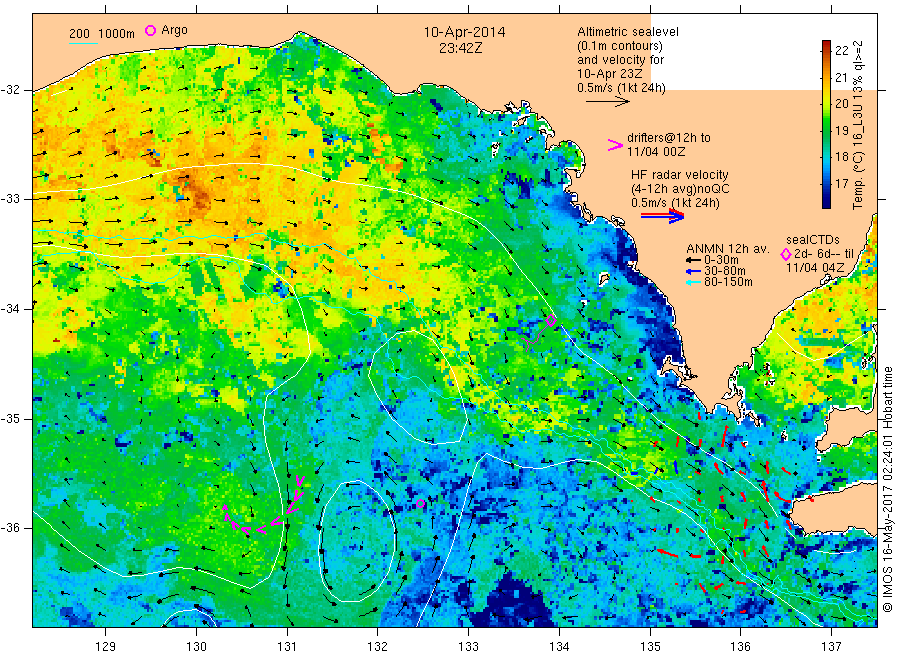Click the magenta Argo circle in legend
This screenshot has height=660, width=900.
pyautogui.click(x=150, y=30)
